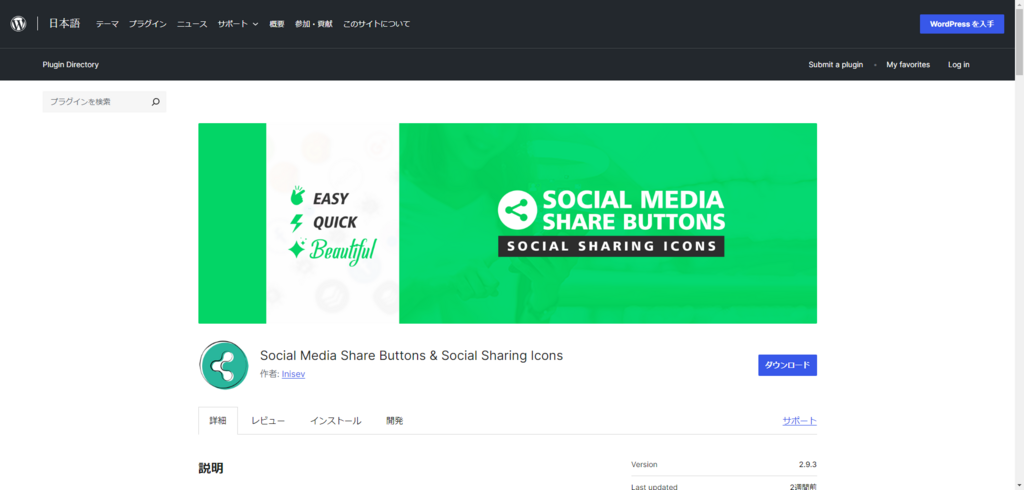Click the plugin share icon logo
The width and height of the screenshot is (1024, 490).
(x=223, y=365)
